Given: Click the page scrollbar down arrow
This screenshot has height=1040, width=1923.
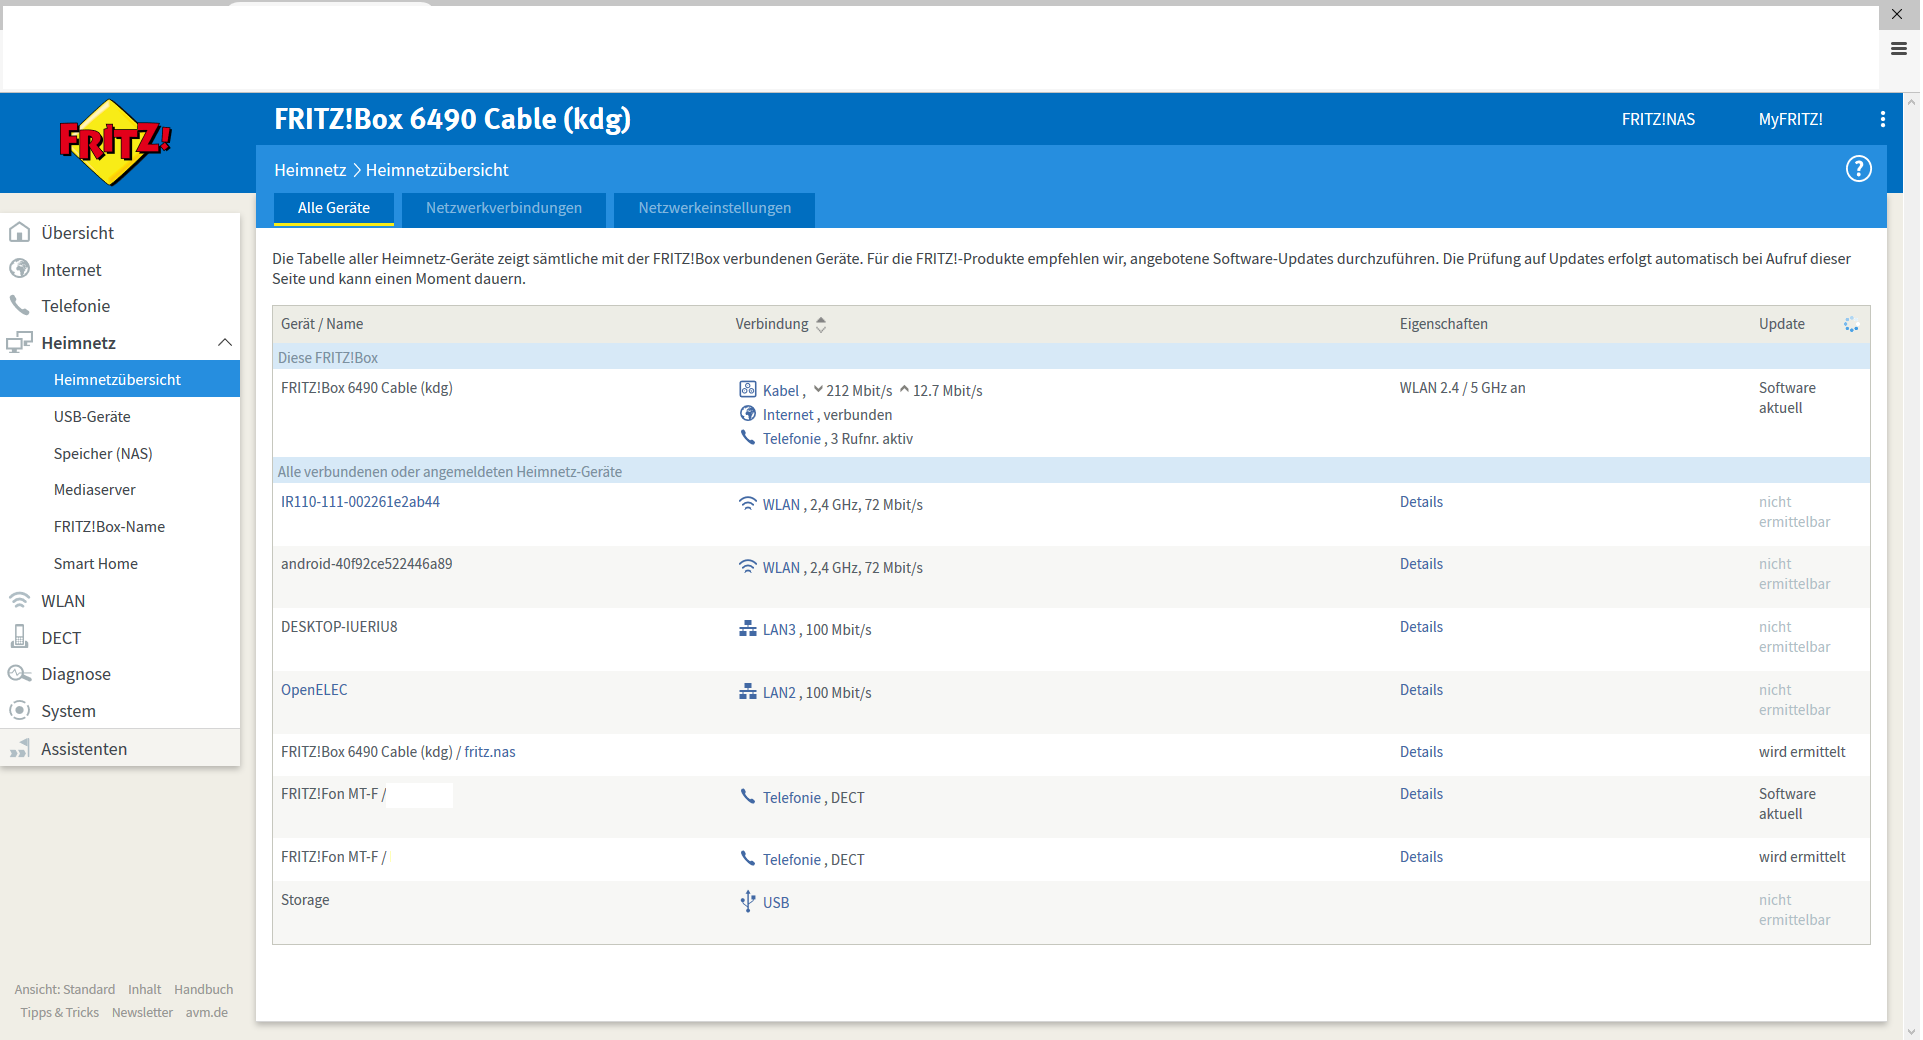Looking at the screenshot, I should [x=1911, y=1031].
